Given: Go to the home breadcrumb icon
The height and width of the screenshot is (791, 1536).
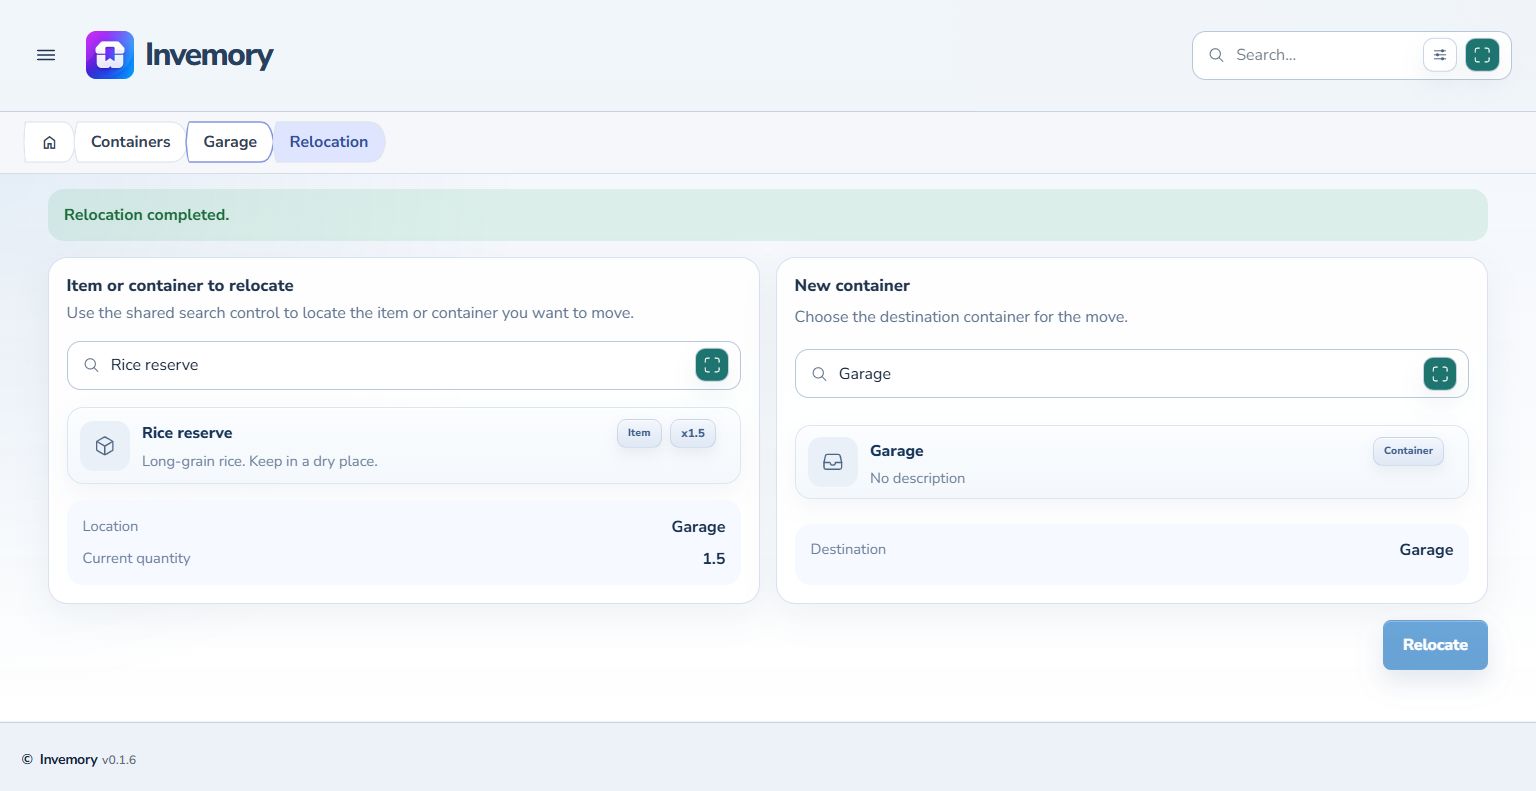Looking at the screenshot, I should [x=49, y=142].
